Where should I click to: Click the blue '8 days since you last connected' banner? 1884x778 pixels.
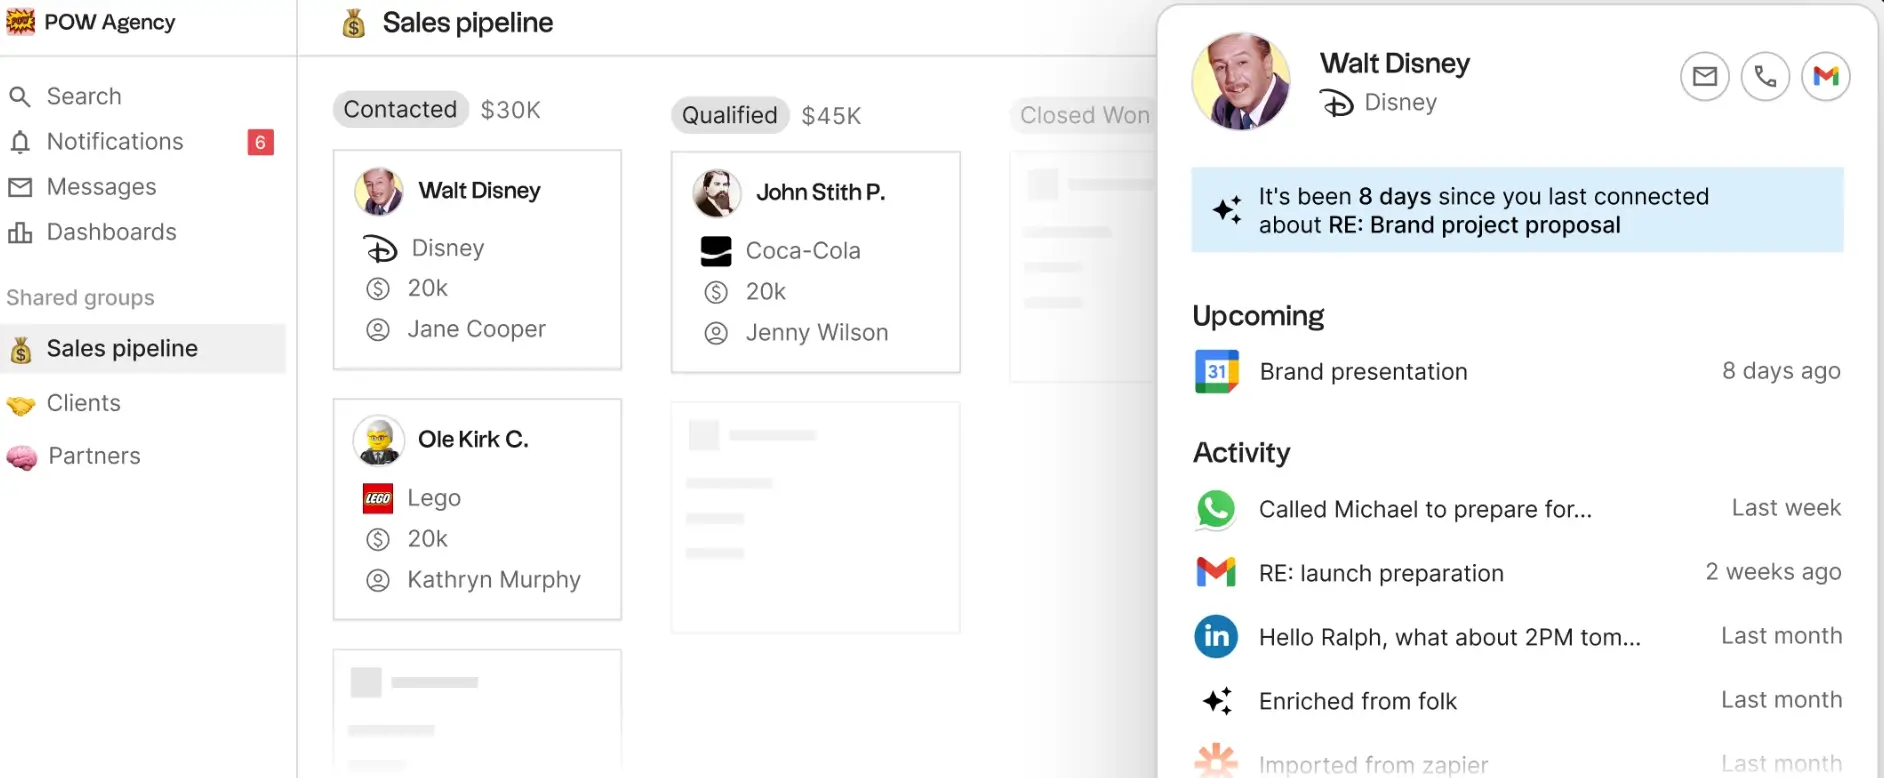tap(1518, 210)
